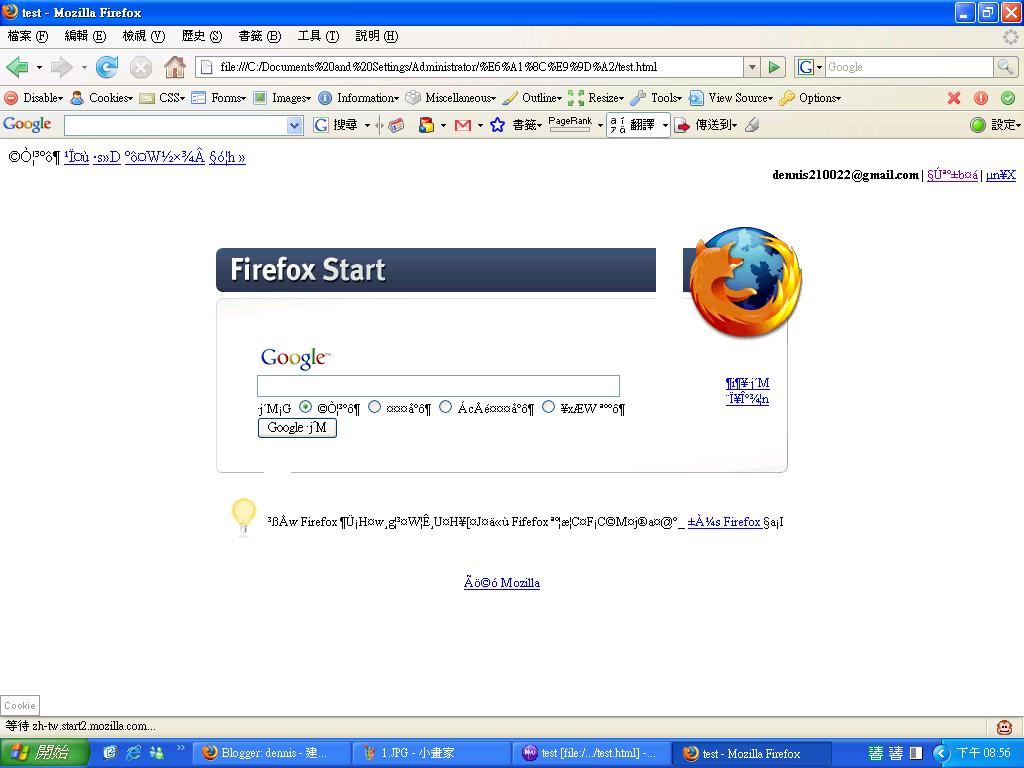1024x768 pixels.
Task: Click the Internet Explorer quick launch icon
Action: pos(133,752)
